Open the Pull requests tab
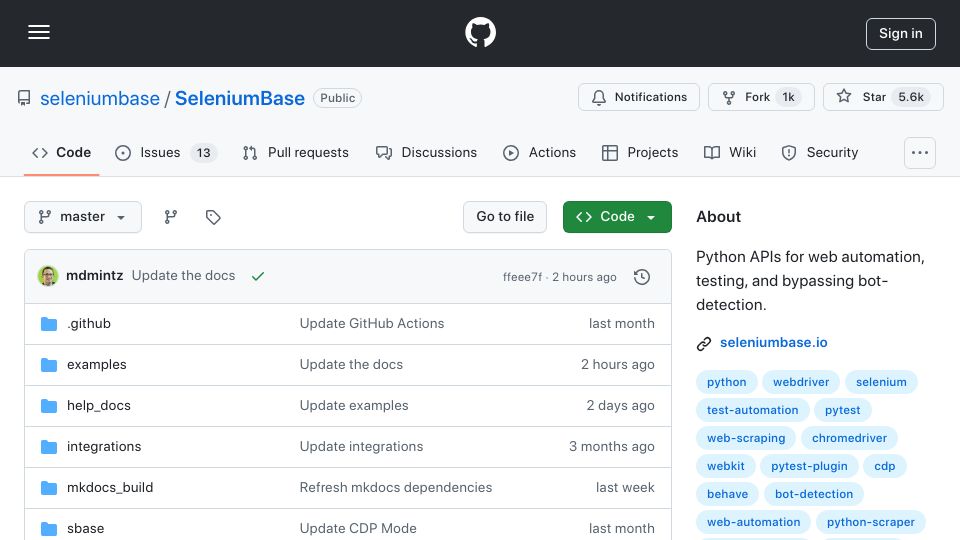This screenshot has width=960, height=540. pos(296,152)
